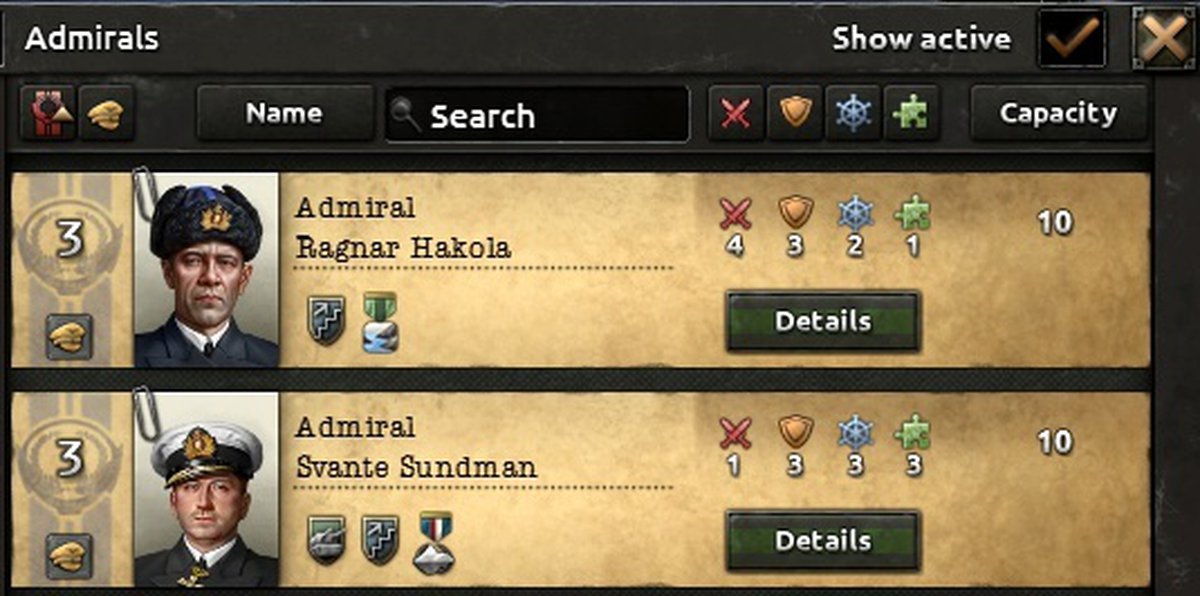
Task: Click the attack skill sort icon
Action: pyautogui.click(x=736, y=113)
